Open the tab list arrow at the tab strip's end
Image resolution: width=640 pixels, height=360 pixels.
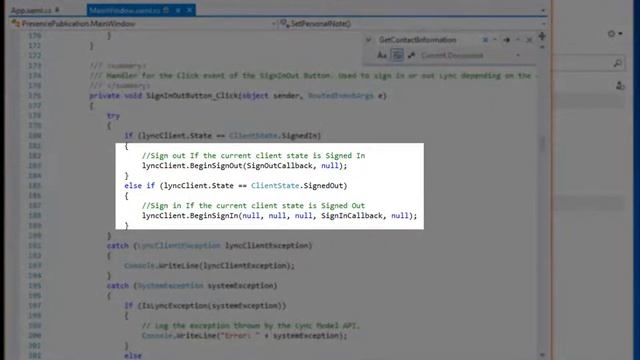click(x=542, y=11)
